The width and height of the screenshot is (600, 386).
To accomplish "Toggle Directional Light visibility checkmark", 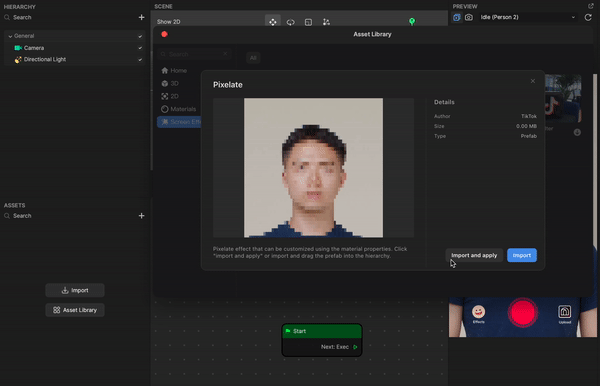I will [x=140, y=60].
